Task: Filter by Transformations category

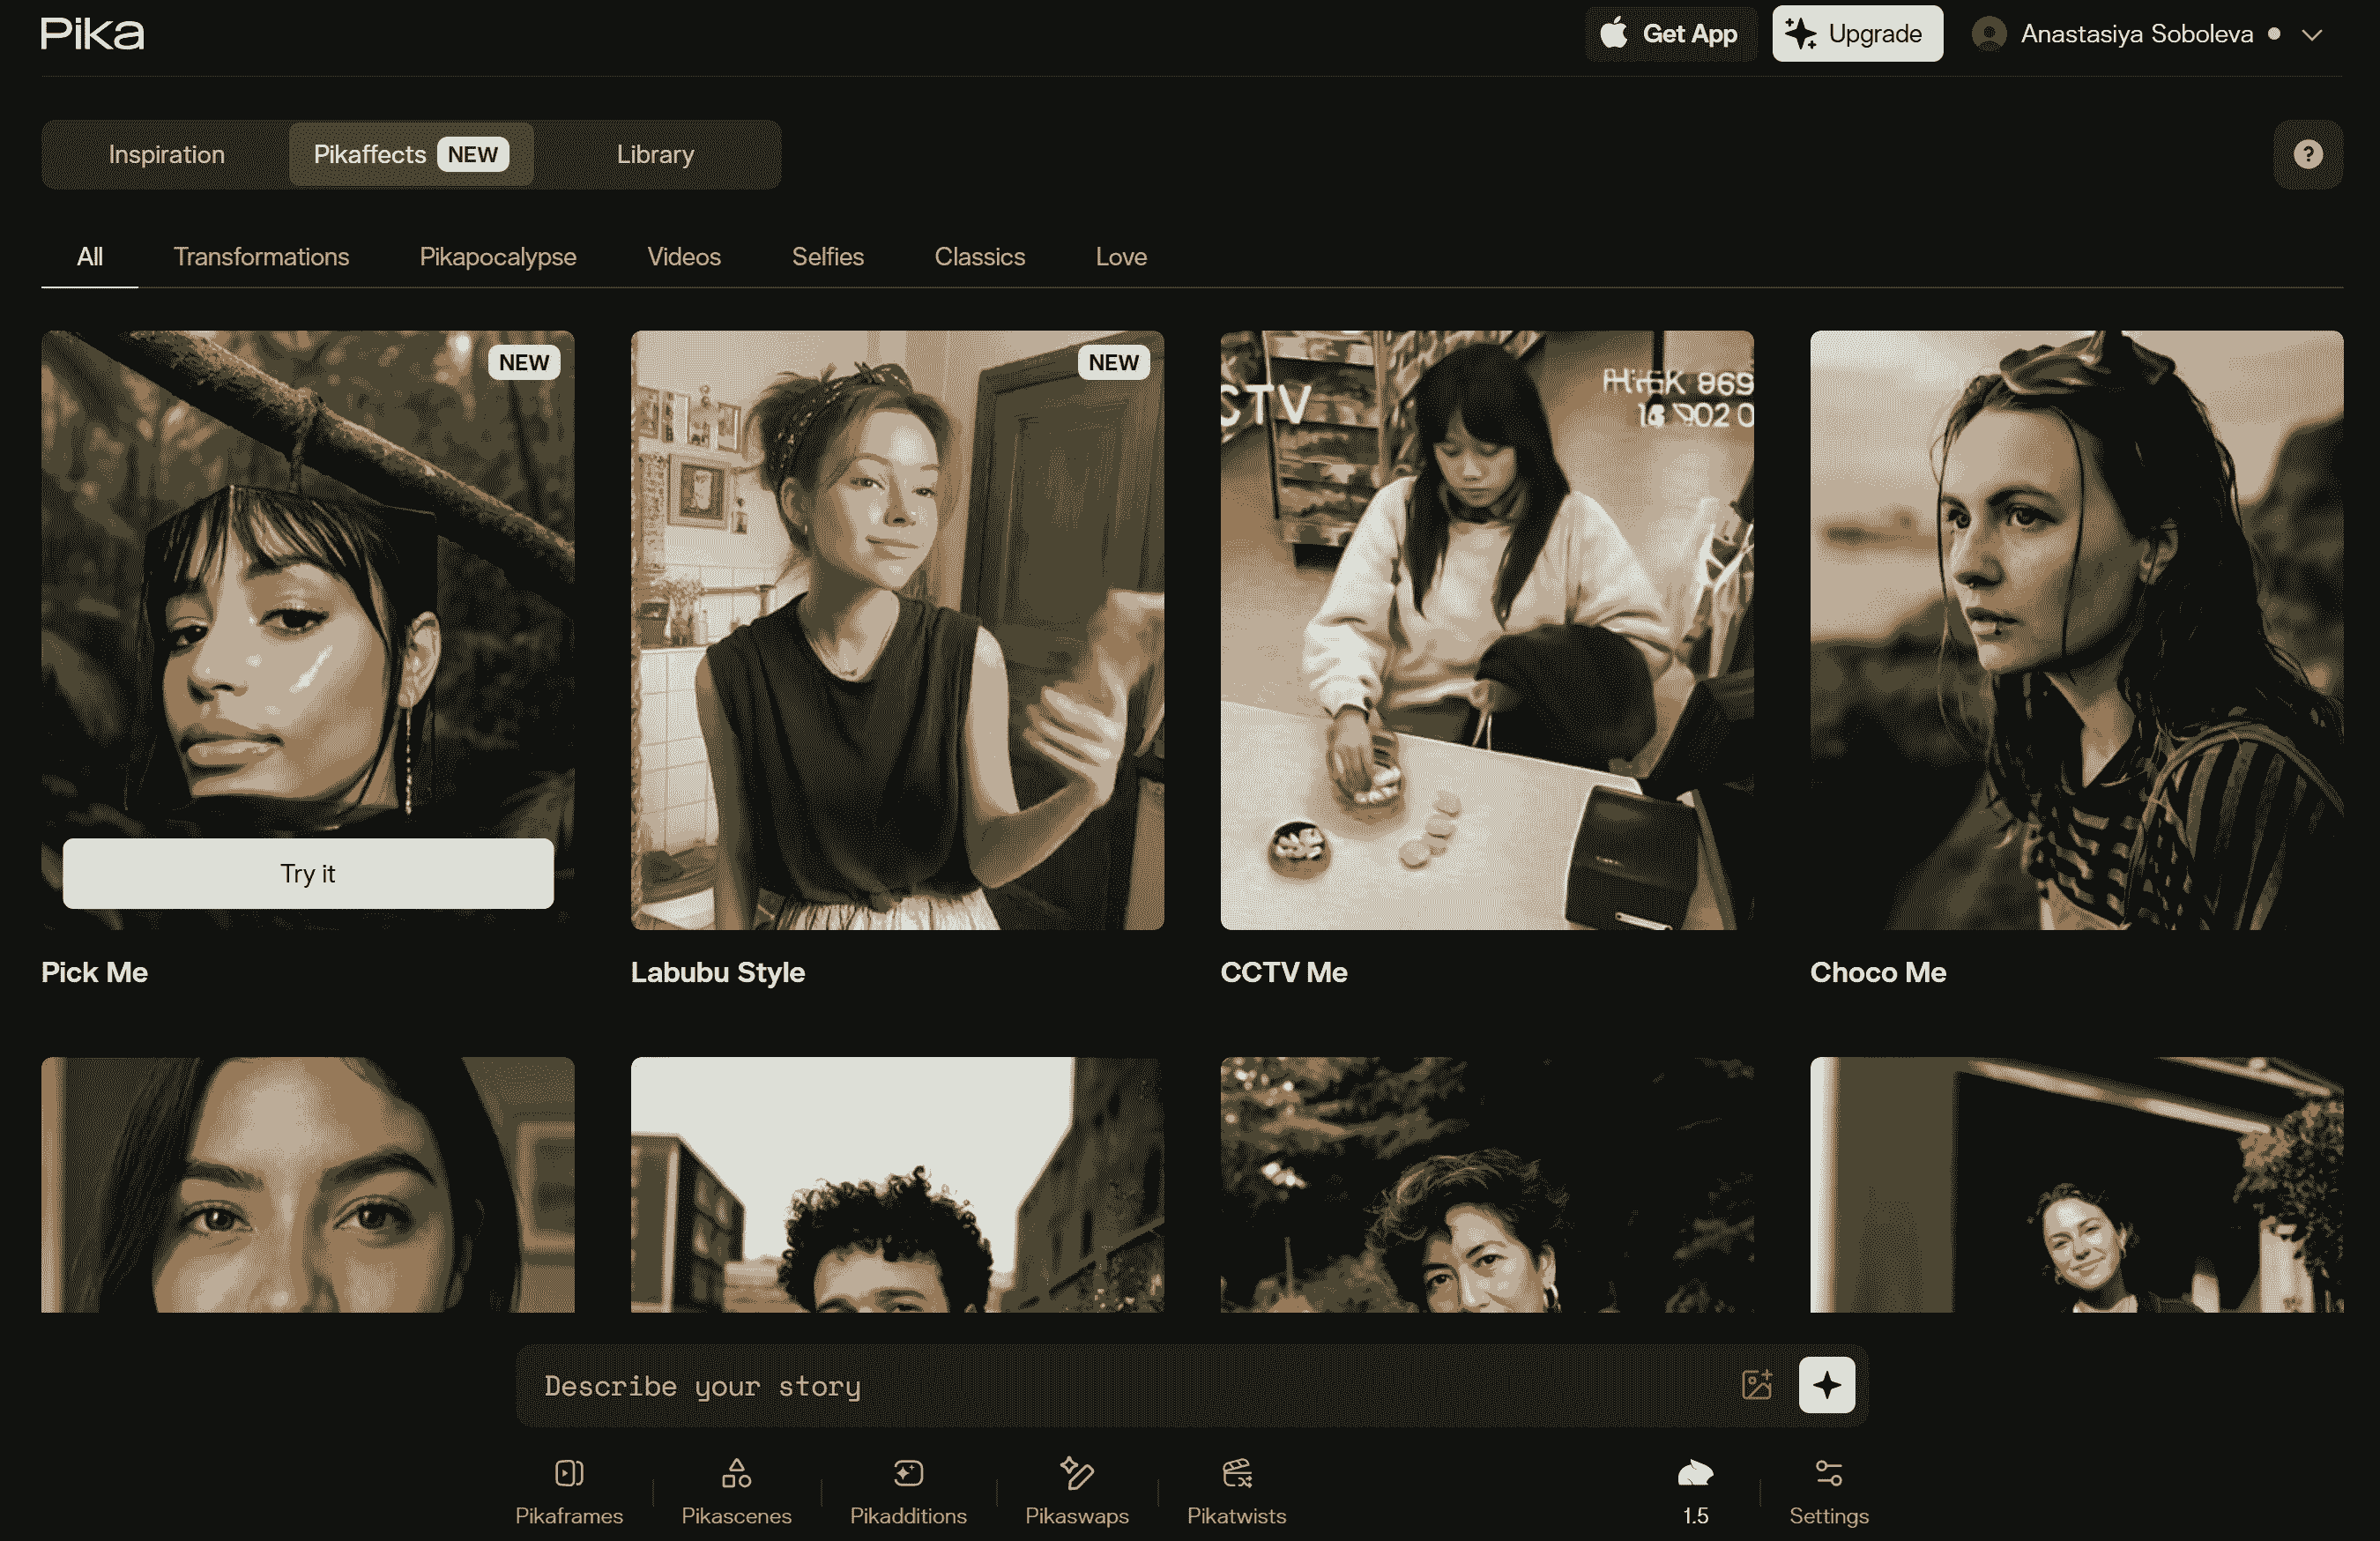Action: (261, 257)
